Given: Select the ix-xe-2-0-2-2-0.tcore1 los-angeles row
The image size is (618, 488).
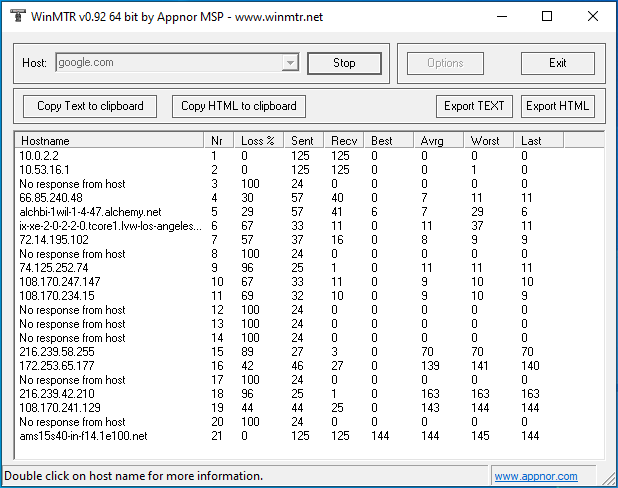Looking at the screenshot, I should coord(309,226).
